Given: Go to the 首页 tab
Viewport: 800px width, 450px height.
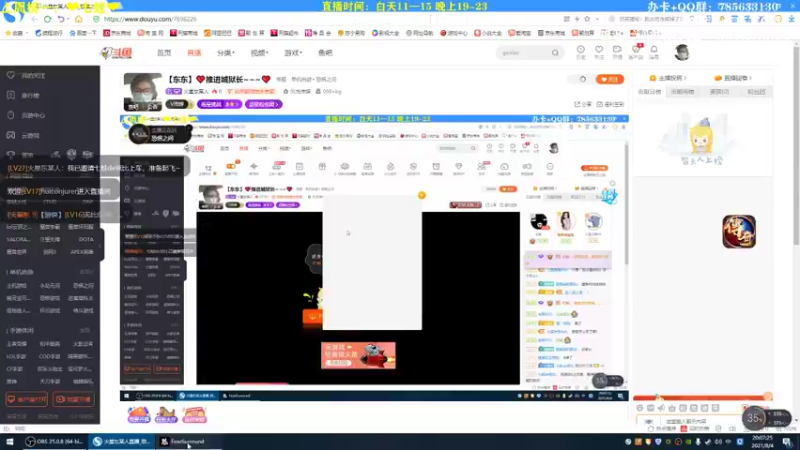Looking at the screenshot, I should [x=164, y=53].
